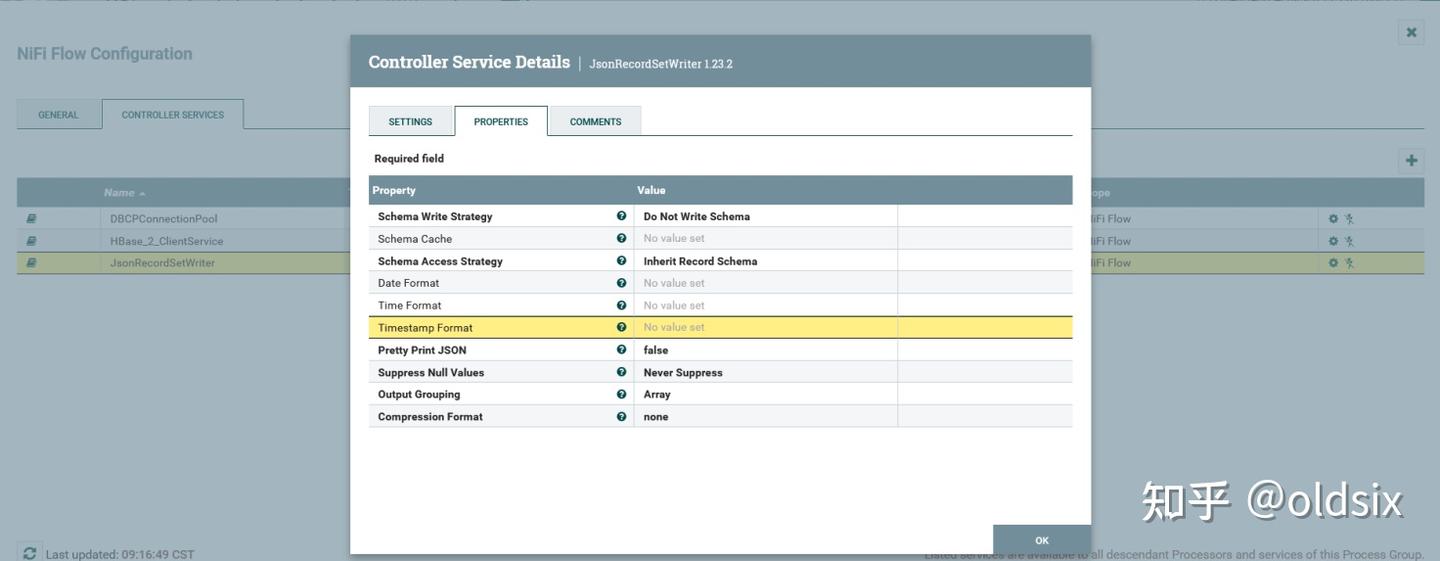
Task: Click help icon for Timestamp Format property
Action: click(x=621, y=327)
